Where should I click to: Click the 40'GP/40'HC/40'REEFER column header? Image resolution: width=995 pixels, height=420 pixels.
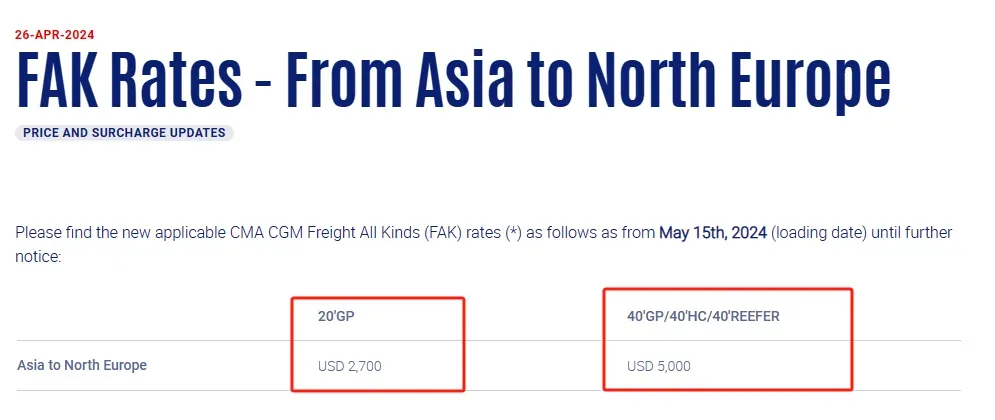pyautogui.click(x=703, y=316)
